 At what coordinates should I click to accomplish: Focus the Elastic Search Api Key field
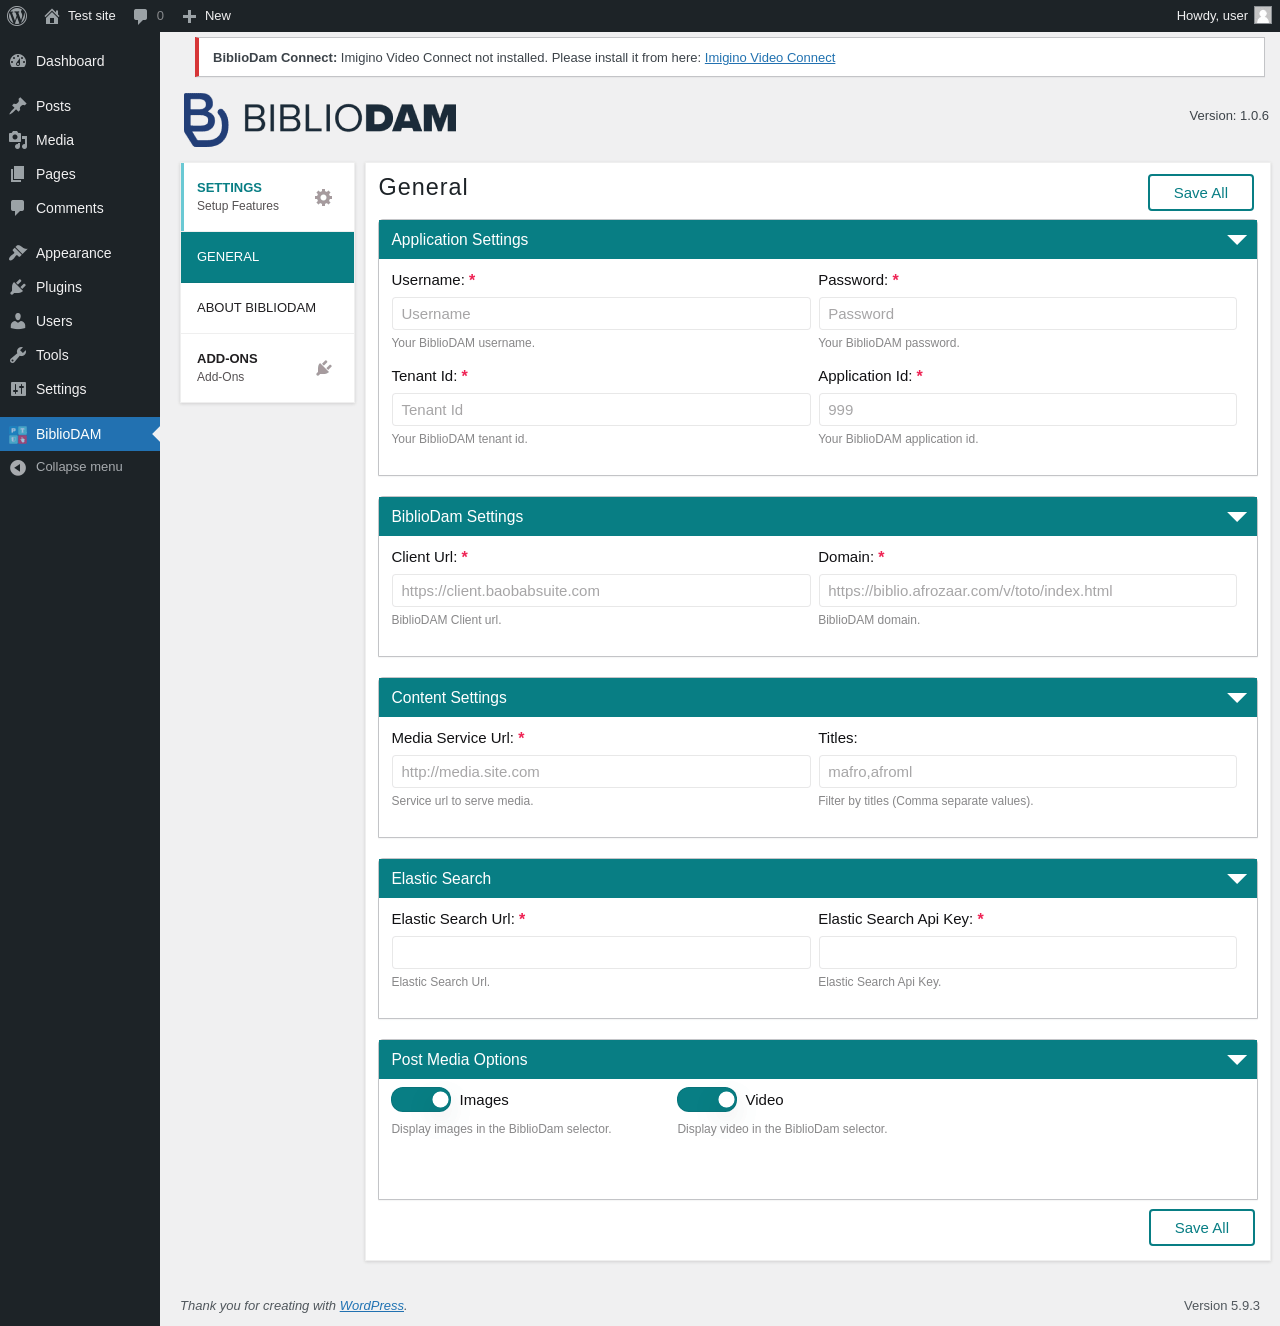point(1028,953)
